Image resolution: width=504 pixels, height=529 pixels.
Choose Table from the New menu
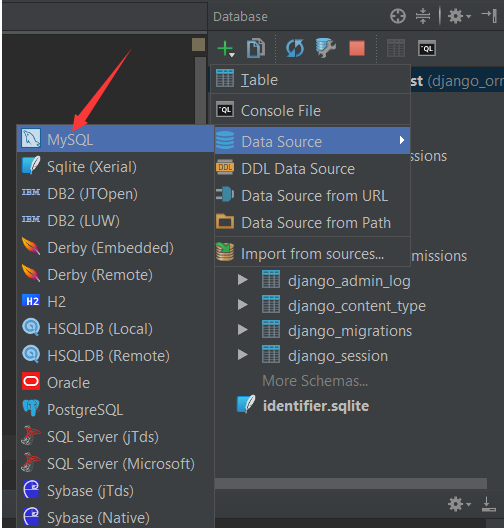[310, 80]
